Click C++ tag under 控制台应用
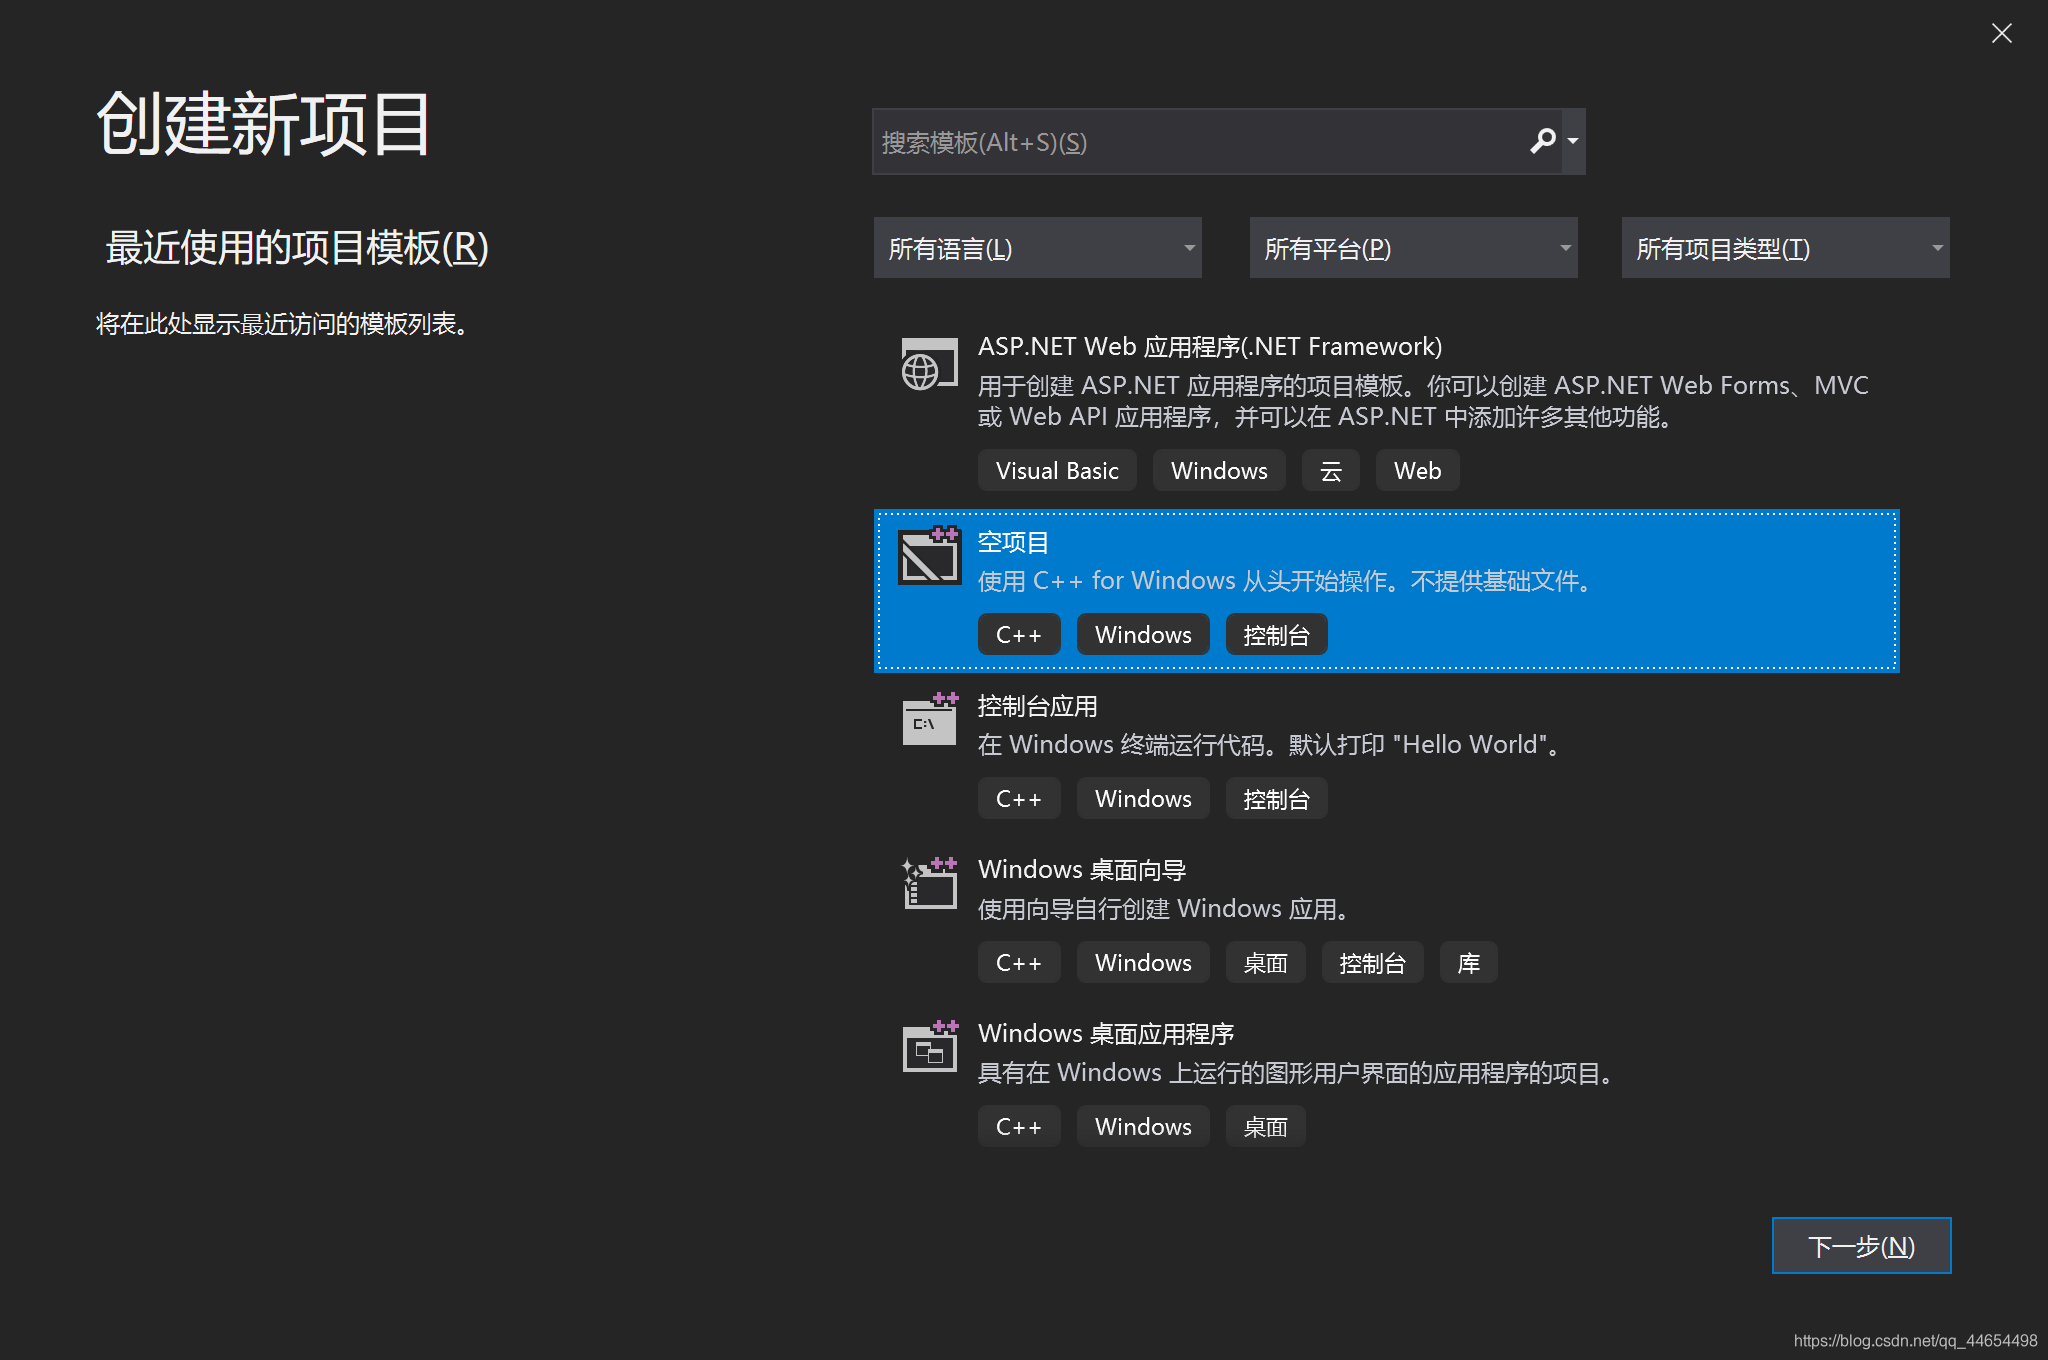The image size is (2048, 1360). [x=1019, y=799]
